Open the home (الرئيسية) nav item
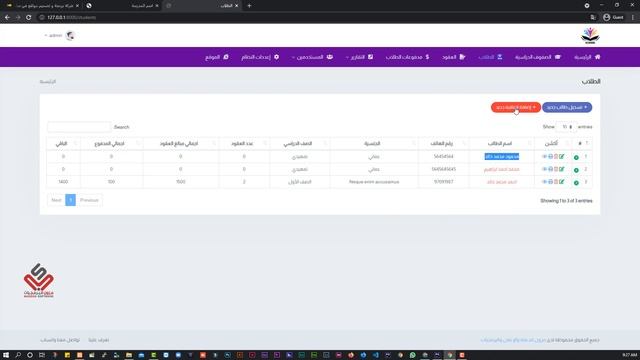This screenshot has width=640, height=360. (587, 57)
